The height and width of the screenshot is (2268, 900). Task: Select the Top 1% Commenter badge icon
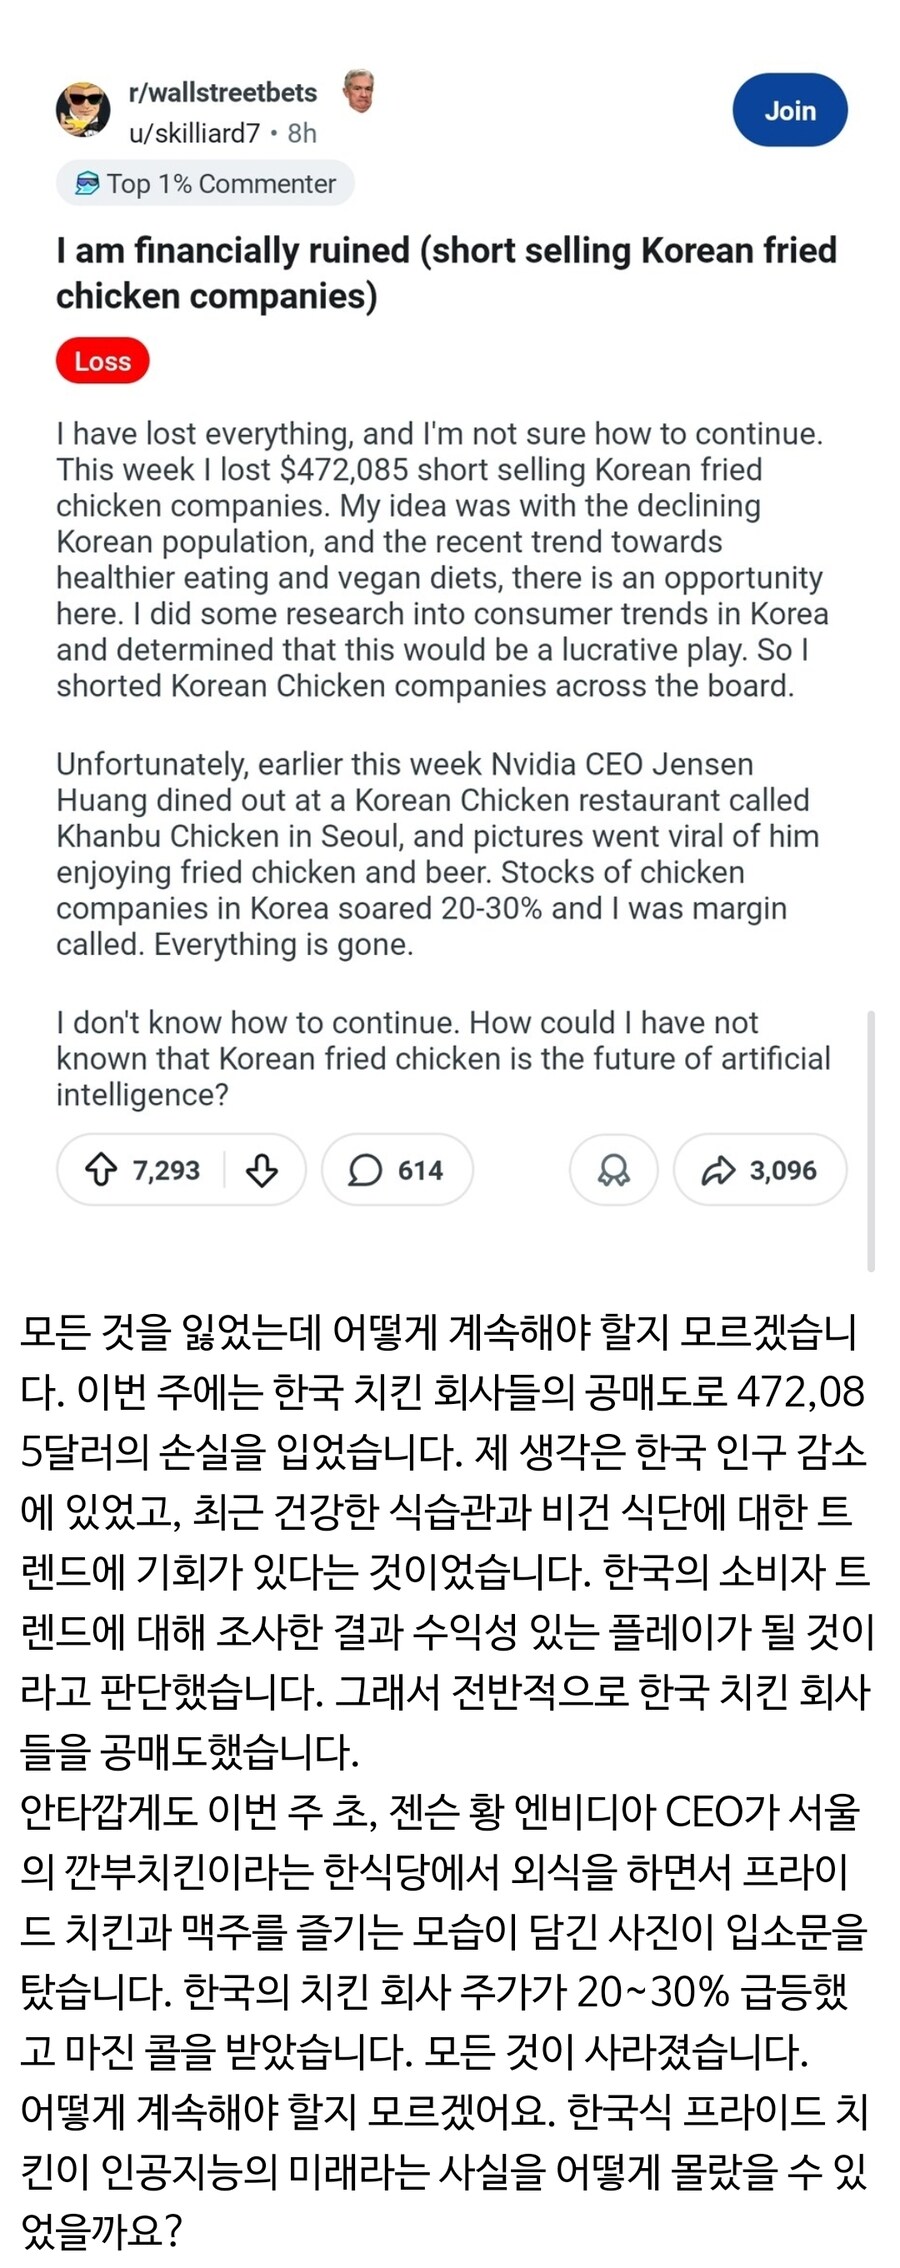[87, 184]
